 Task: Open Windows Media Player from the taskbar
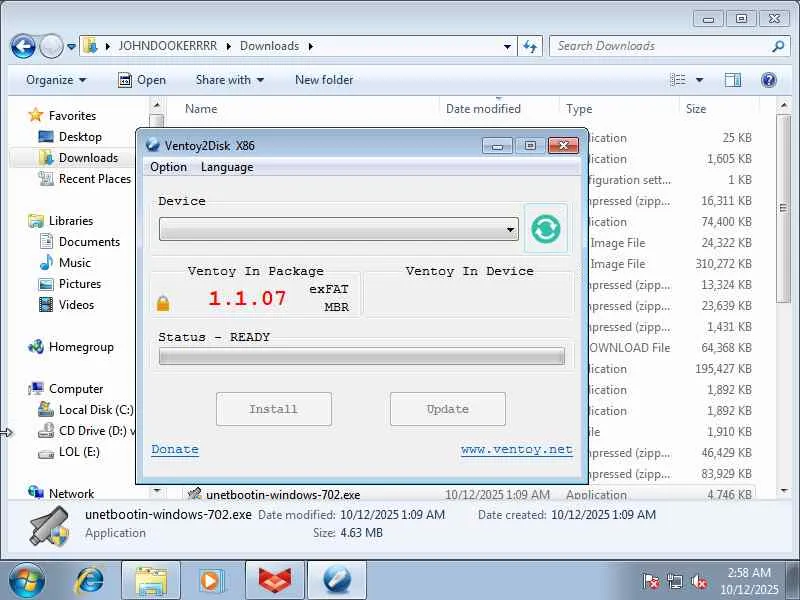[210, 581]
